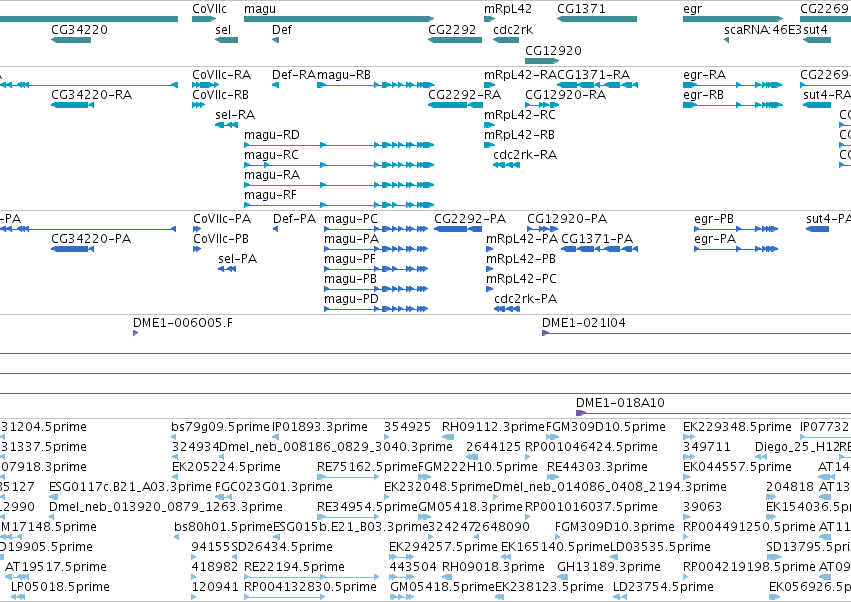
Task: Click the sel gene label
Action: 223,29
